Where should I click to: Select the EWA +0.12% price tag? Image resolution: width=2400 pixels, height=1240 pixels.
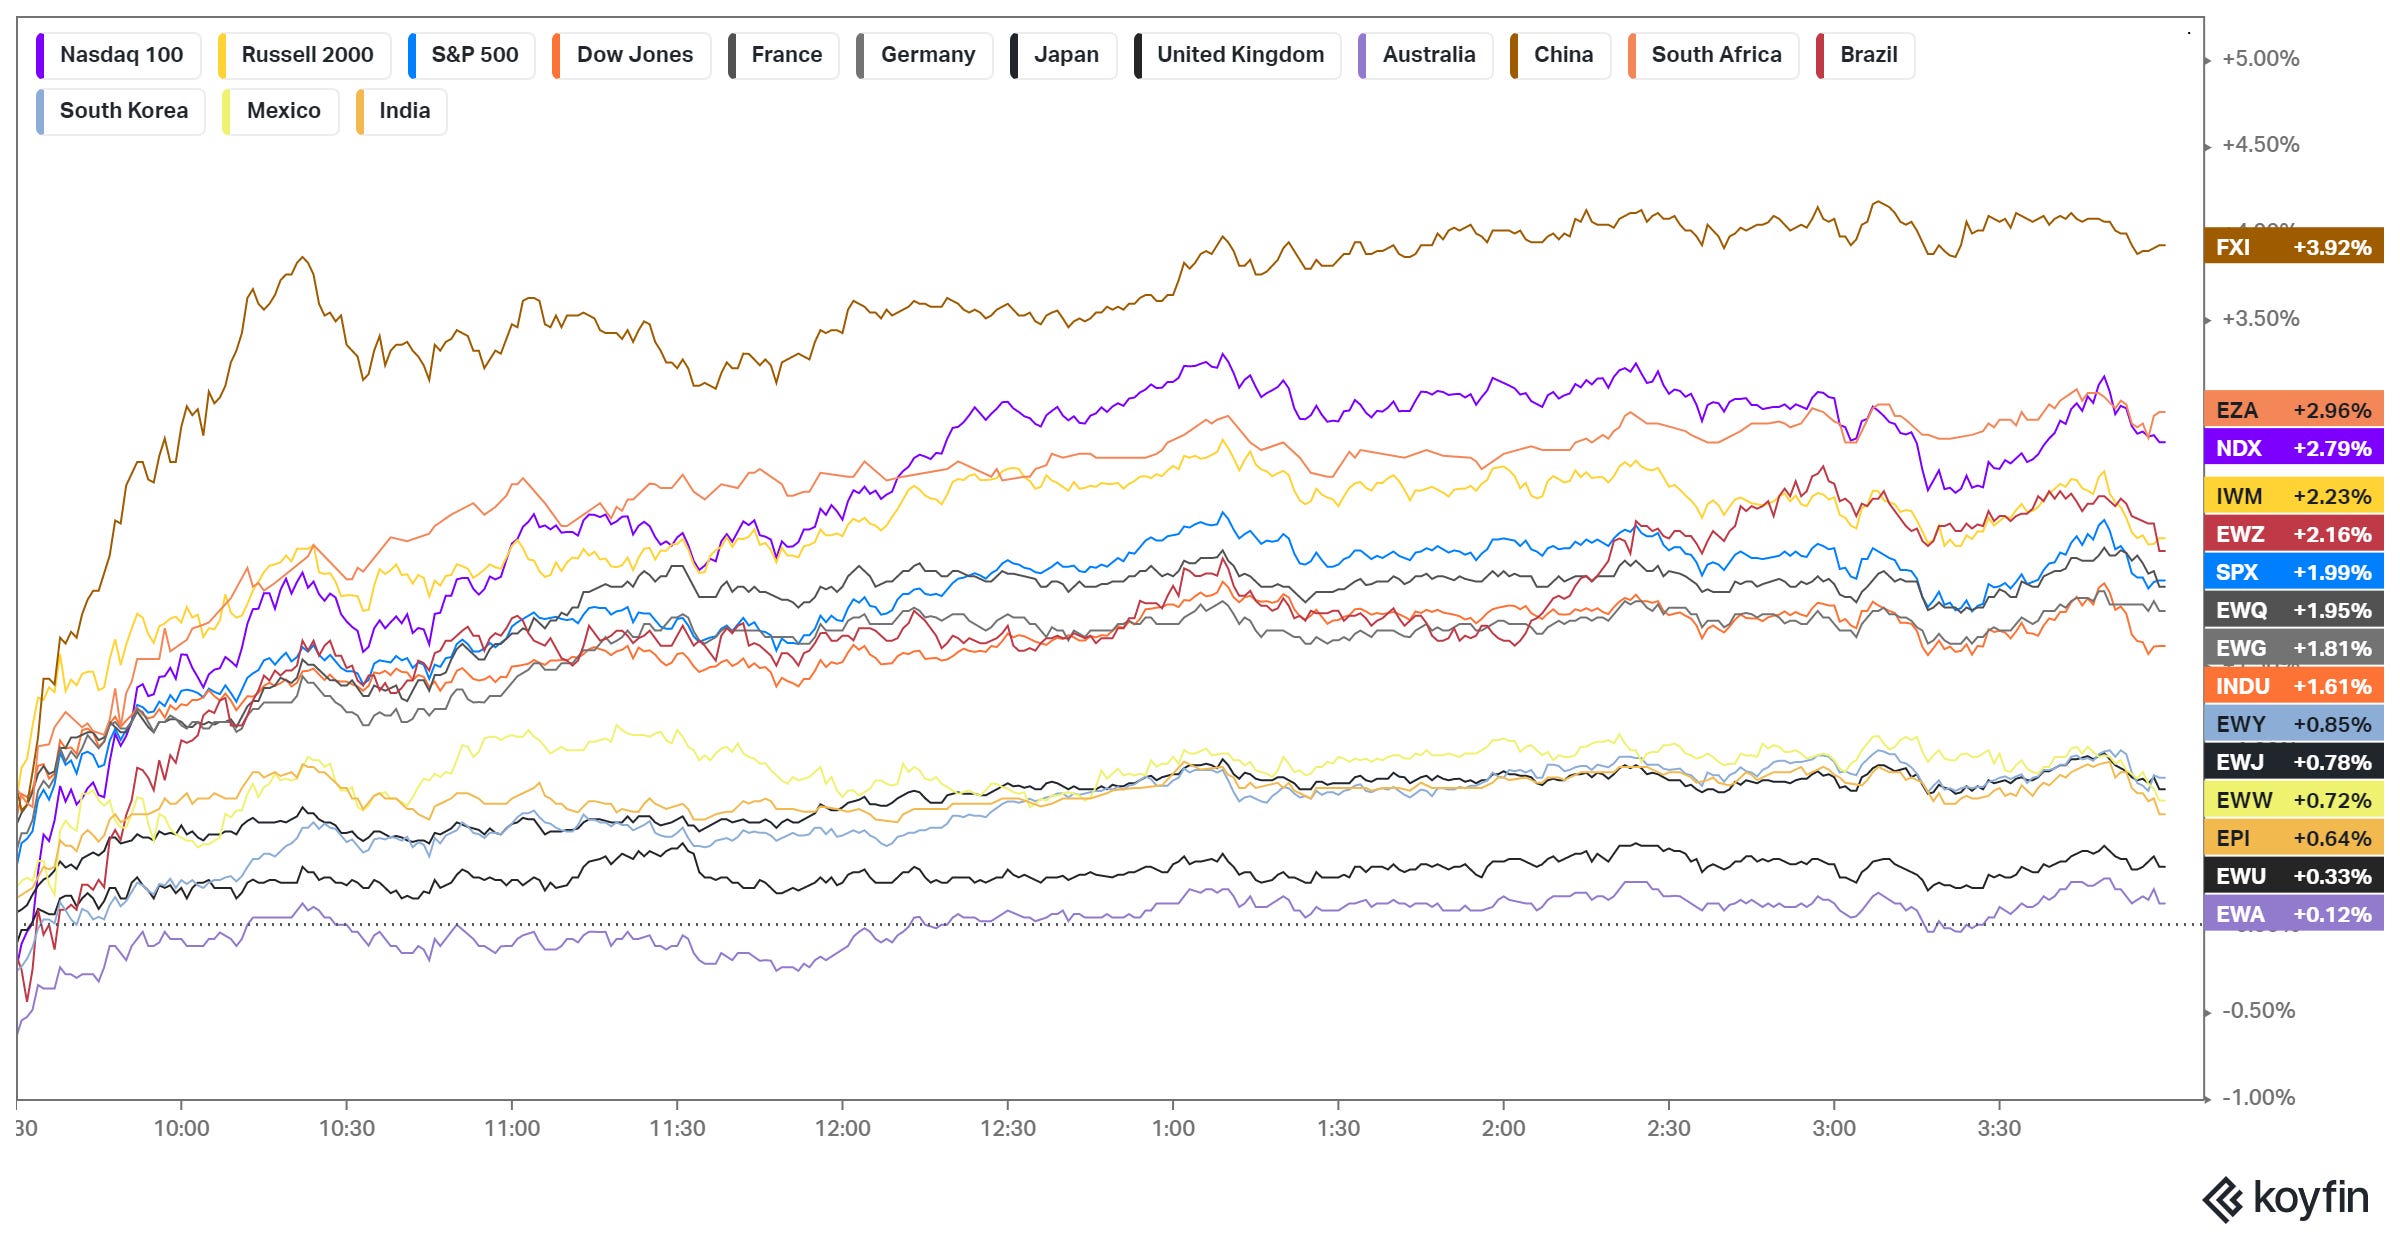tap(2293, 914)
